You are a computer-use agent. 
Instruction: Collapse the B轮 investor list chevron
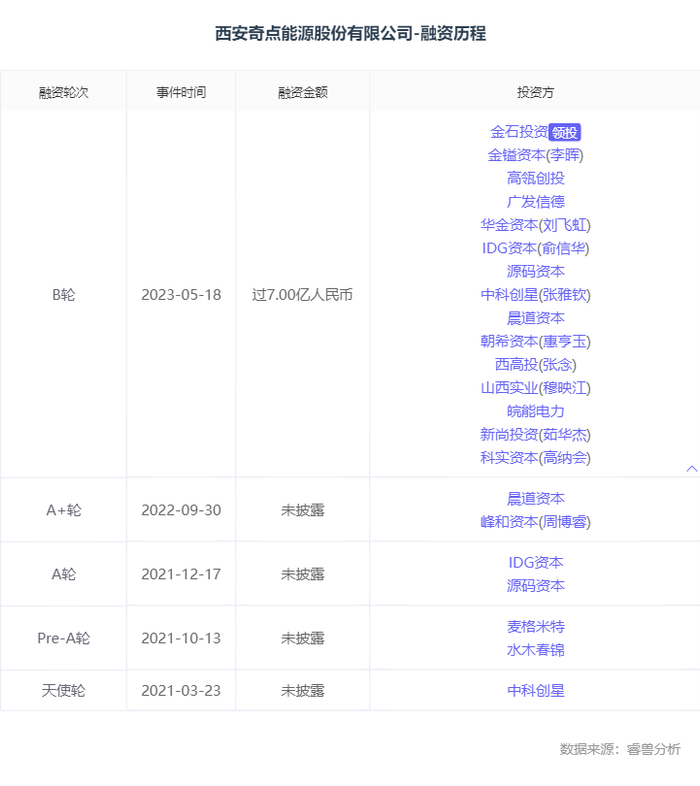(692, 469)
